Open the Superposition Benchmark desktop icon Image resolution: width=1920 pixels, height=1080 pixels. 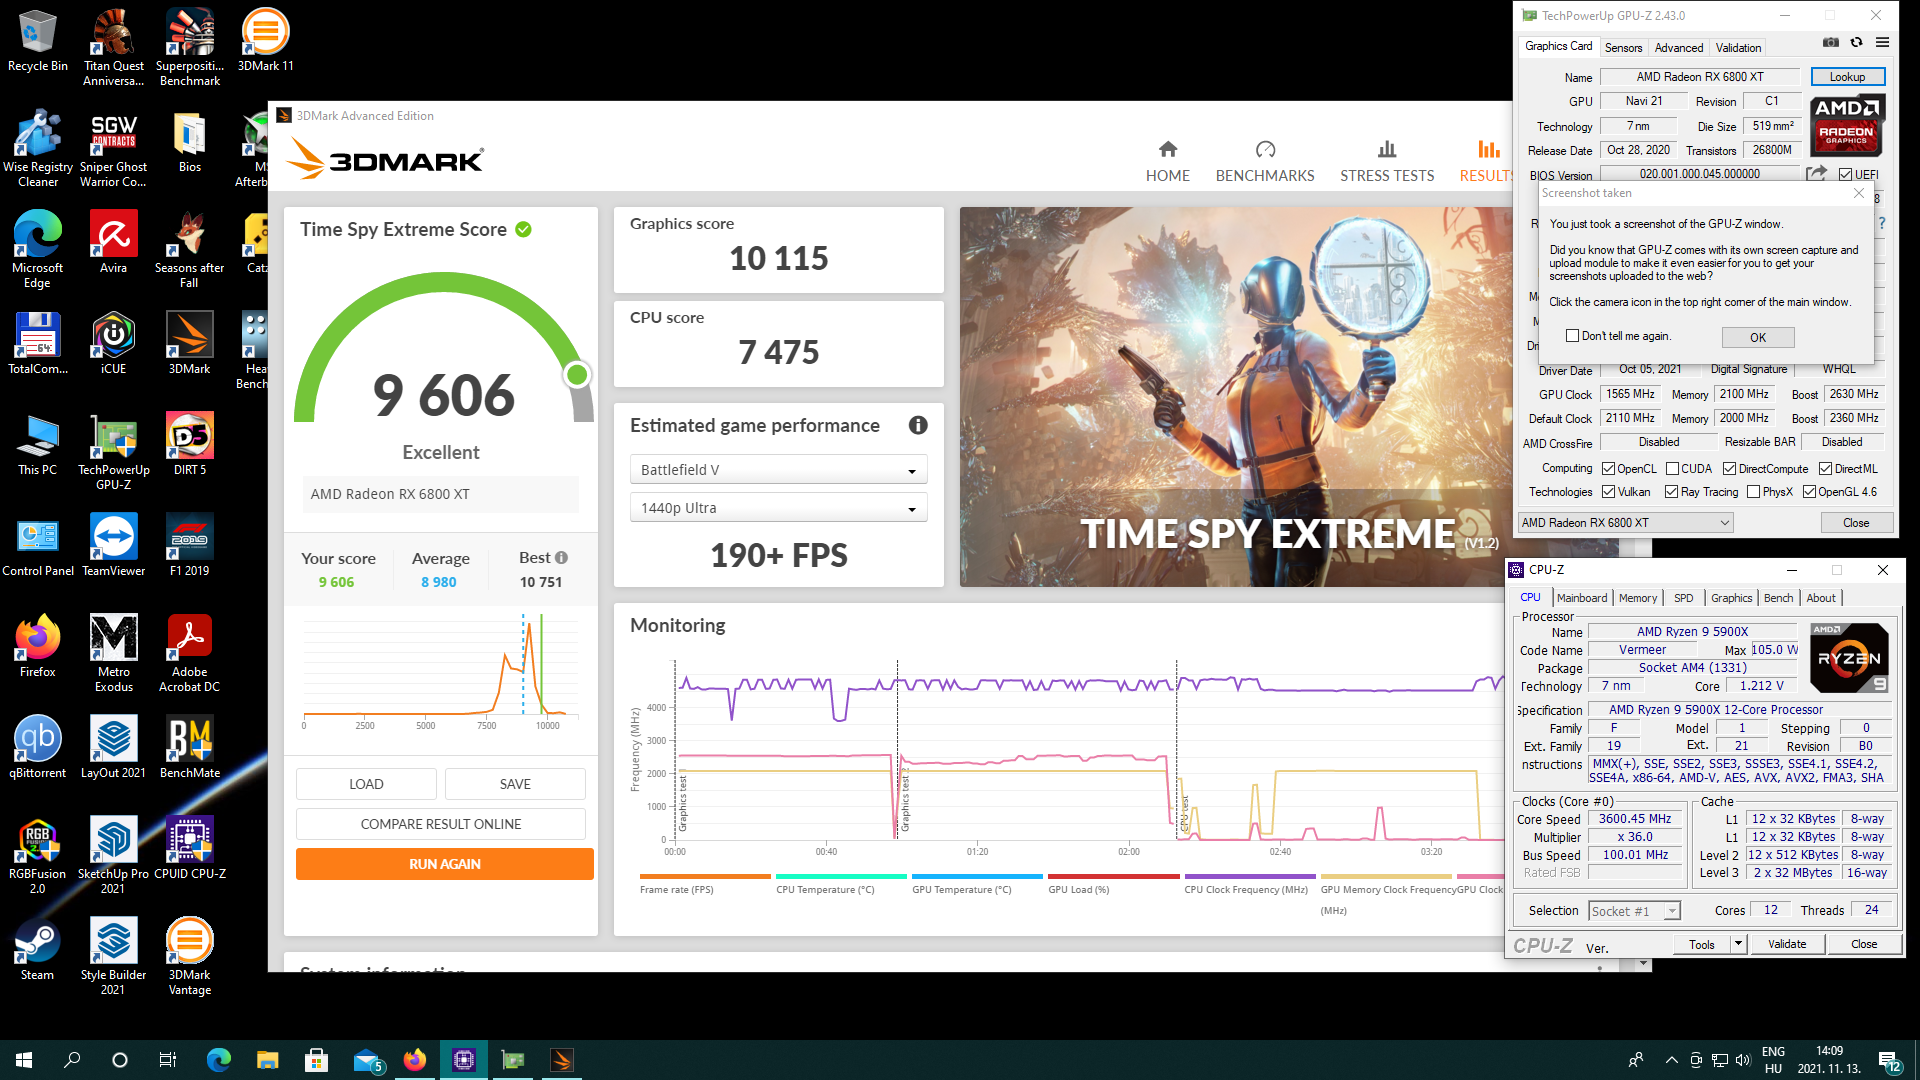(x=189, y=47)
